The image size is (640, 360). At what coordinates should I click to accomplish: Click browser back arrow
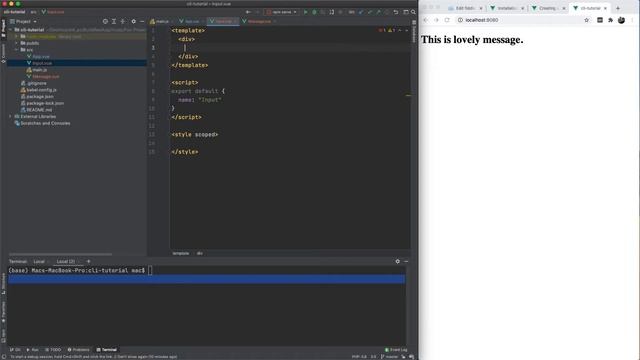[x=425, y=20]
